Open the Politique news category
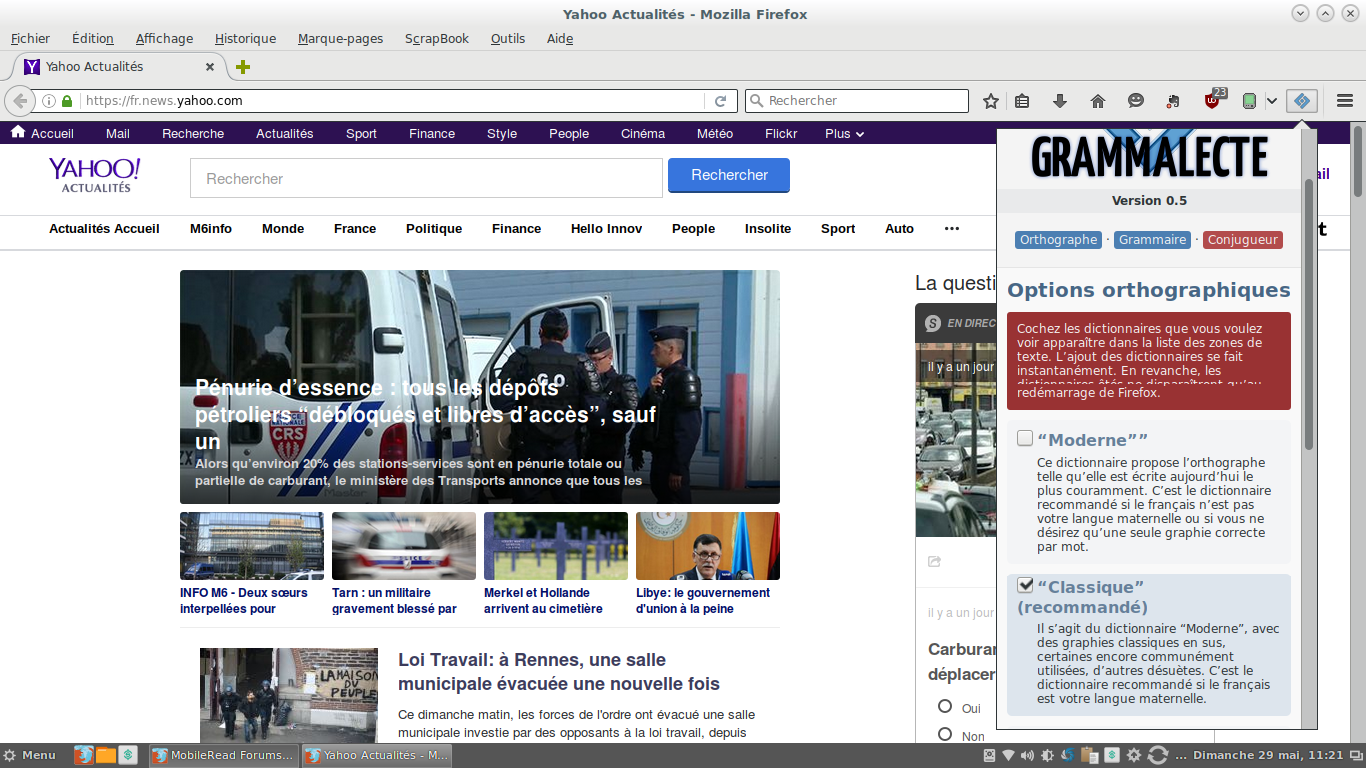Viewport: 1366px width, 768px height. coord(434,229)
